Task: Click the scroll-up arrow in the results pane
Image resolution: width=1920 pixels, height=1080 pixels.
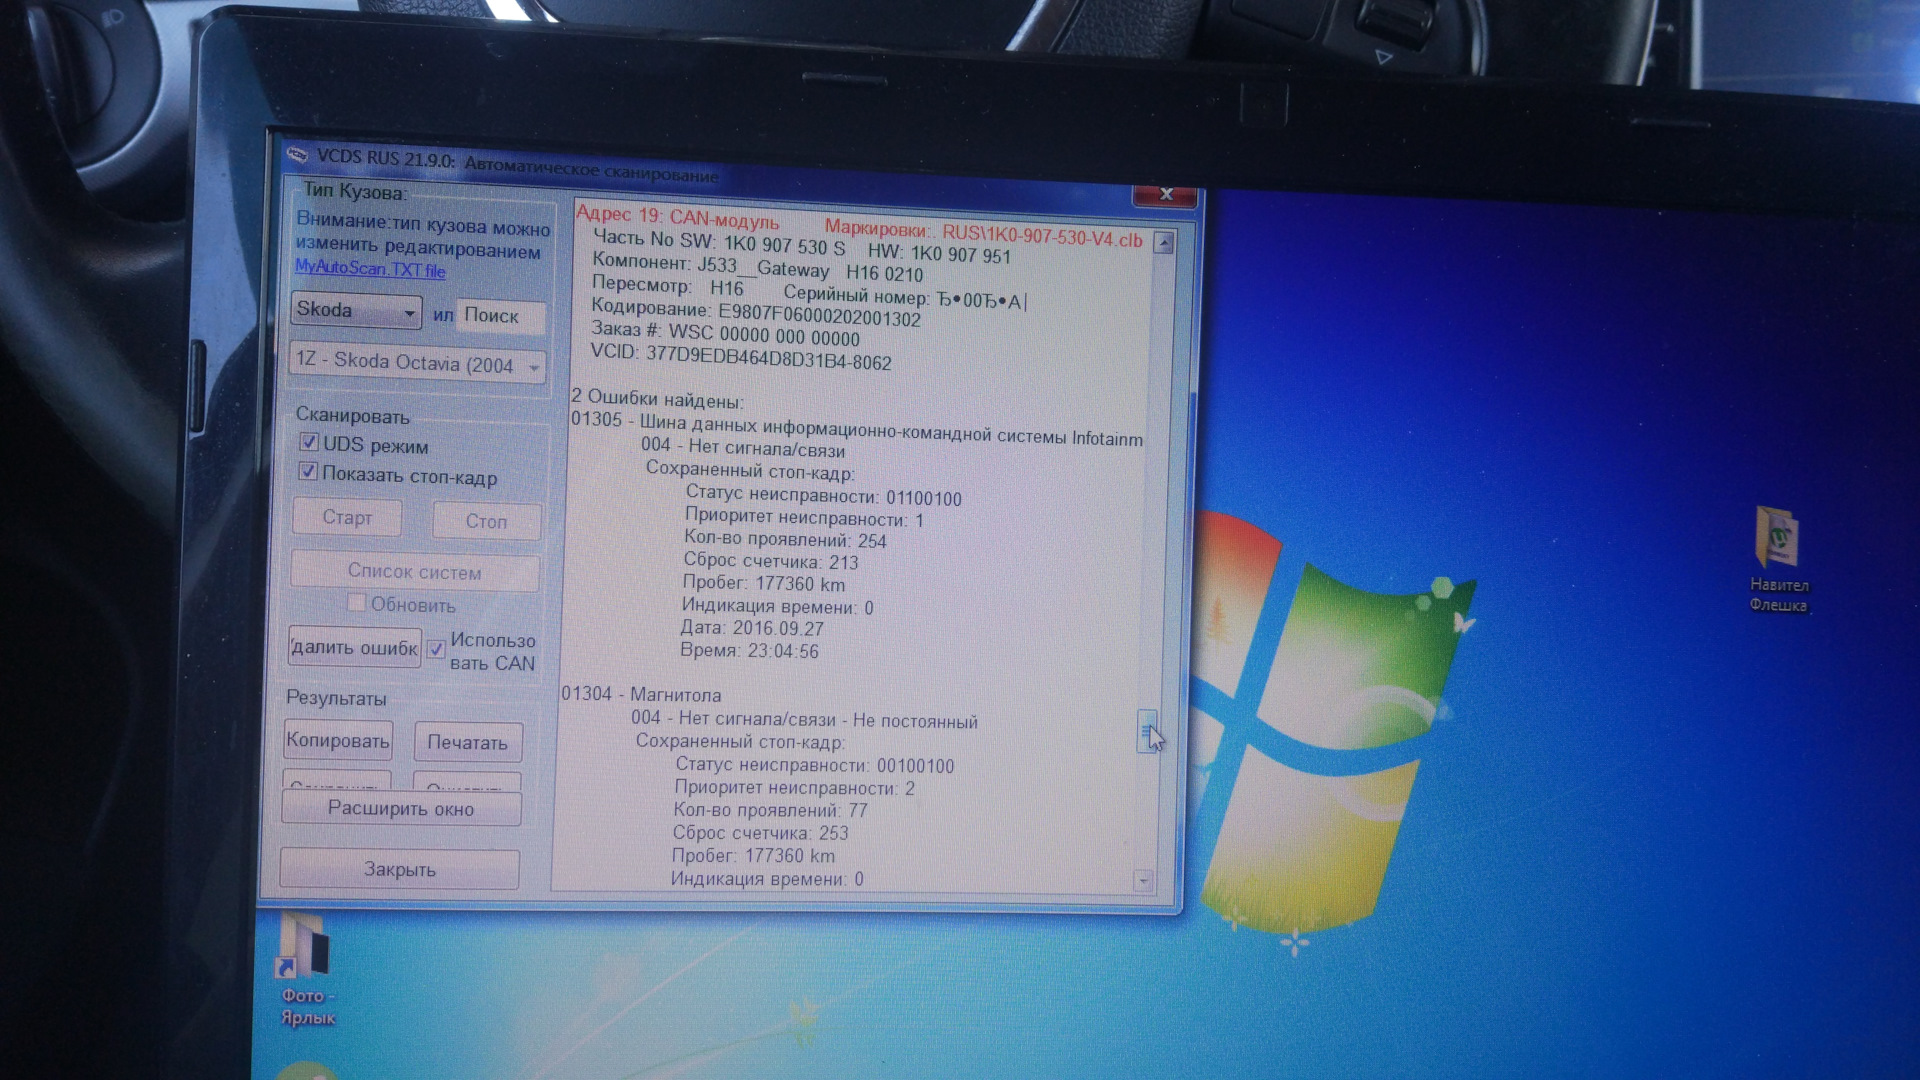Action: [1163, 242]
